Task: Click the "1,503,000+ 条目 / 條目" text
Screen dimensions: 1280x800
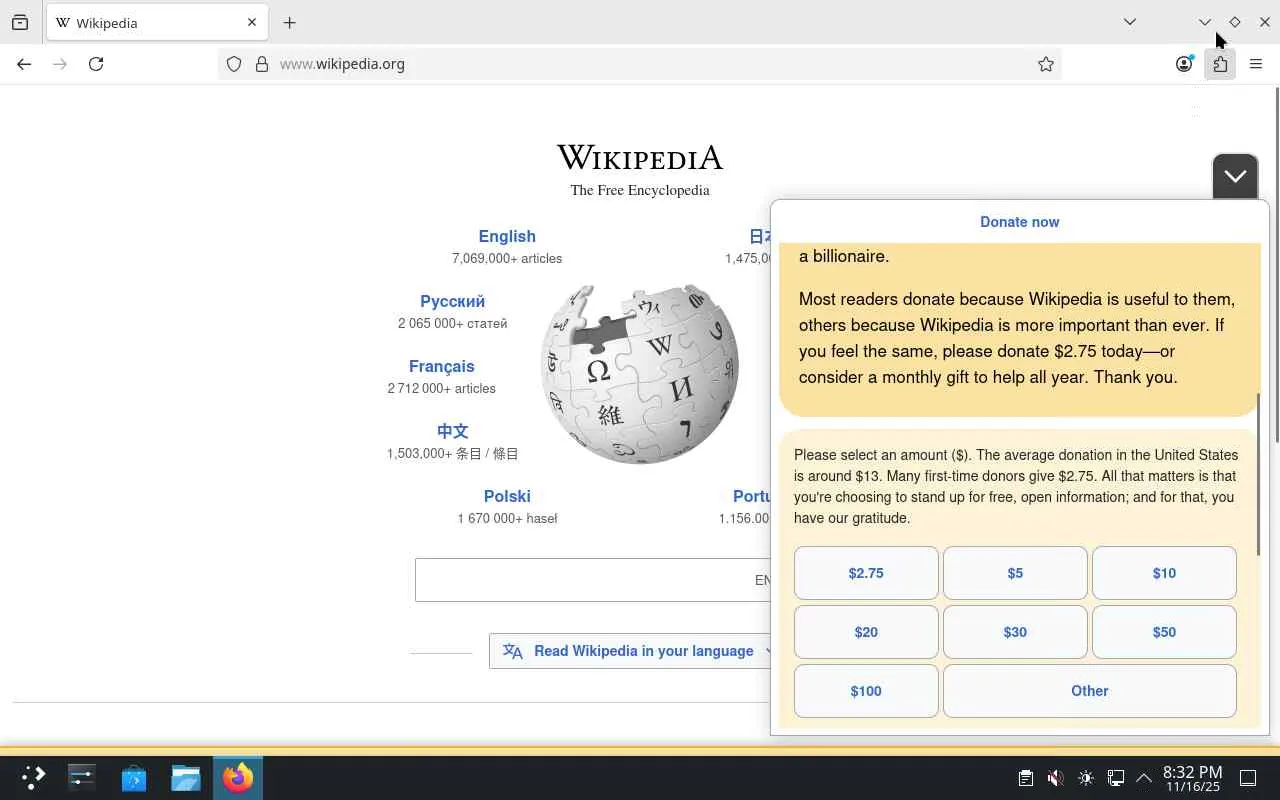Action: pos(452,454)
